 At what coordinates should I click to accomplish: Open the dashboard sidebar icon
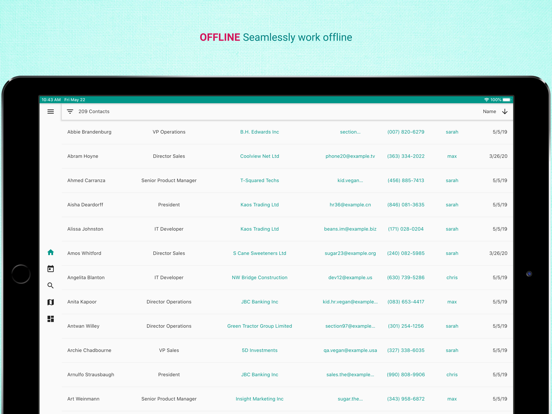[51, 319]
